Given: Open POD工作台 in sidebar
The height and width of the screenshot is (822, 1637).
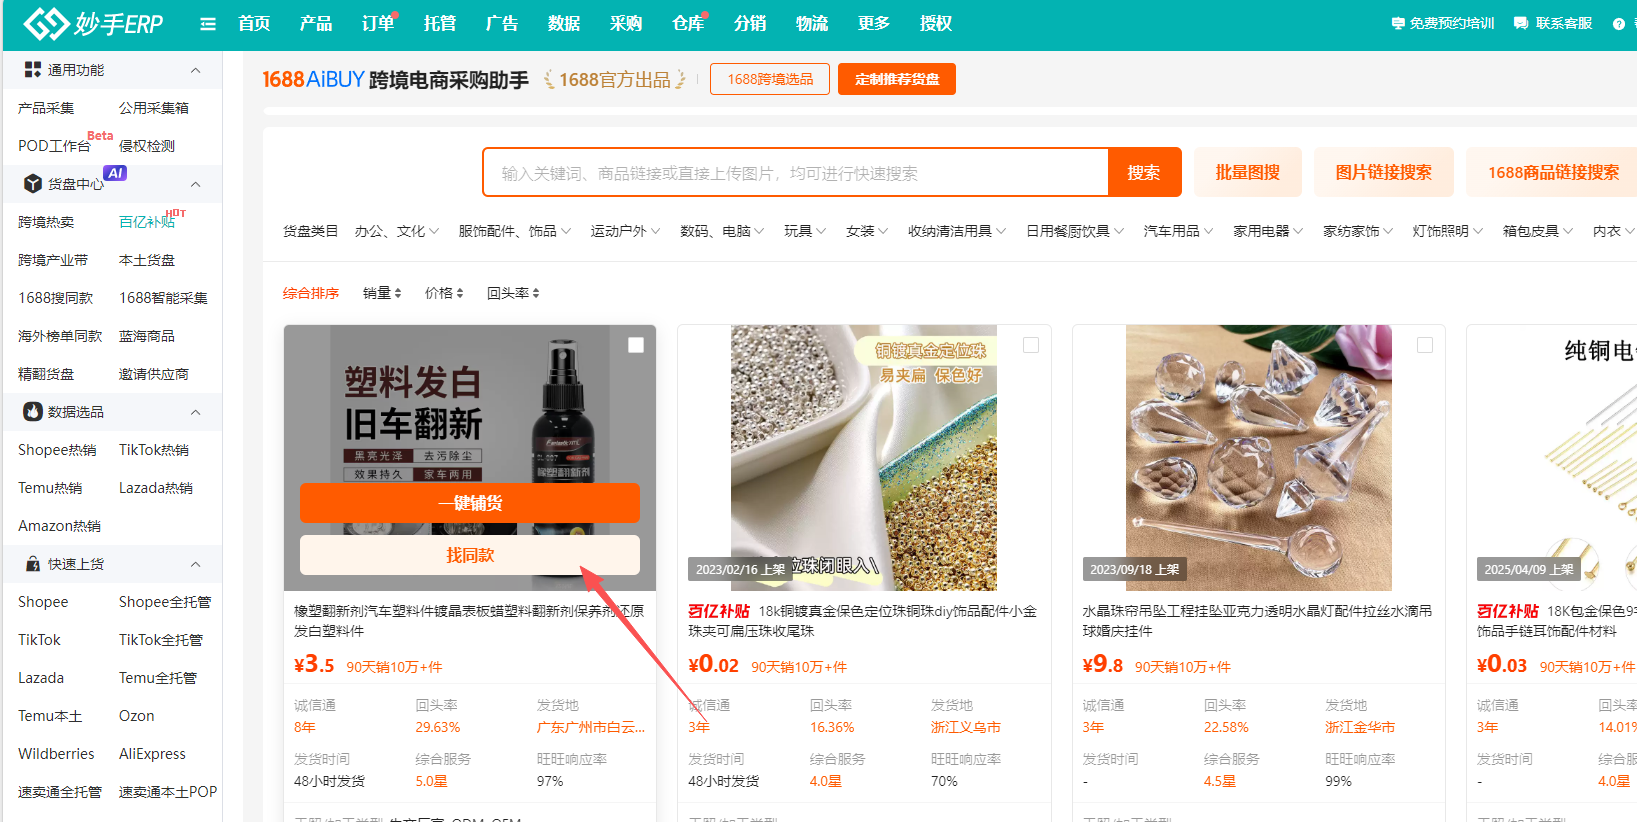Looking at the screenshot, I should click(x=54, y=146).
